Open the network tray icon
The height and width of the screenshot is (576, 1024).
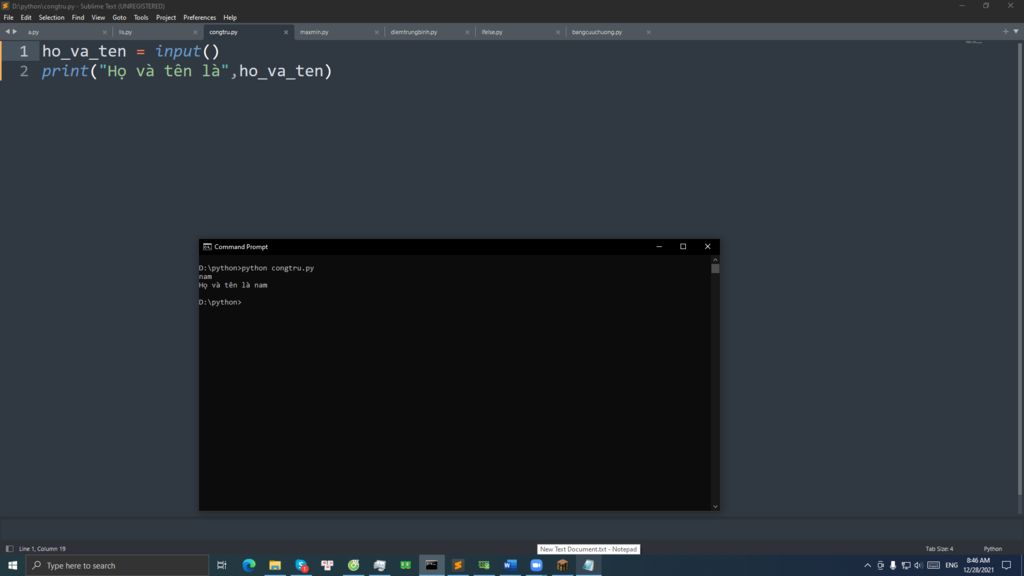[906, 566]
